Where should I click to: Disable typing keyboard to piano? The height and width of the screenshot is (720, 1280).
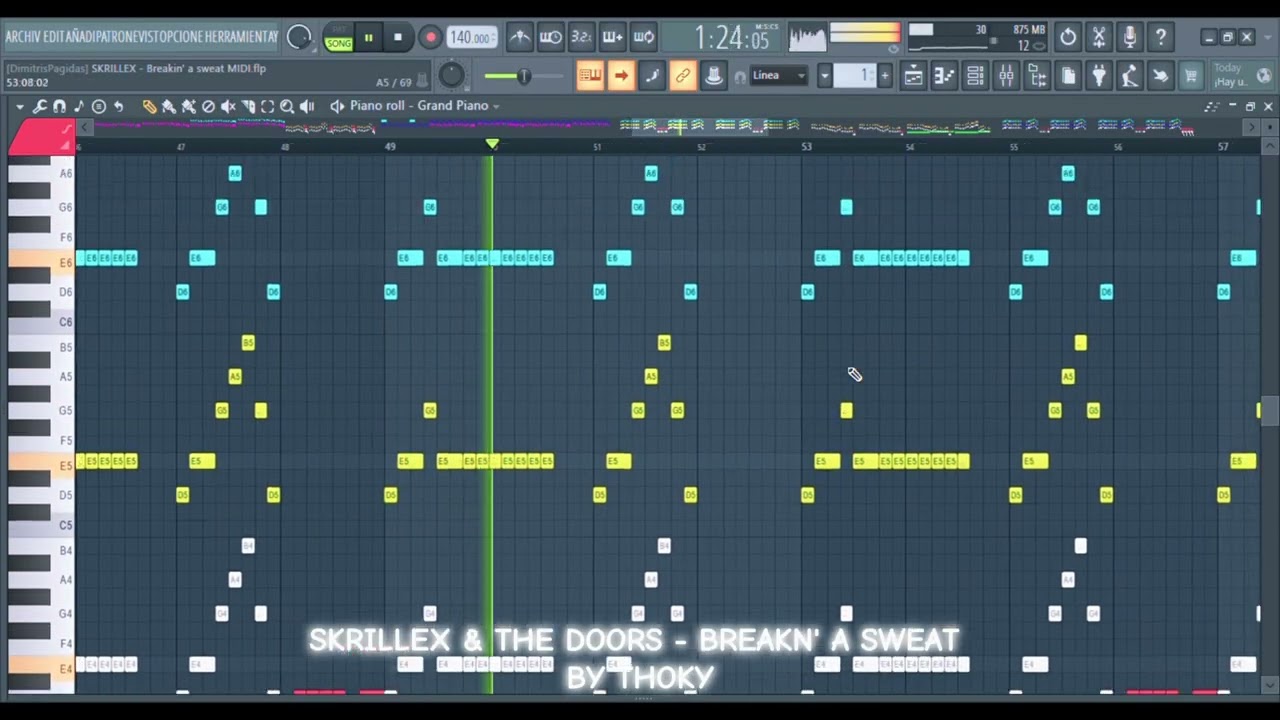pos(590,75)
